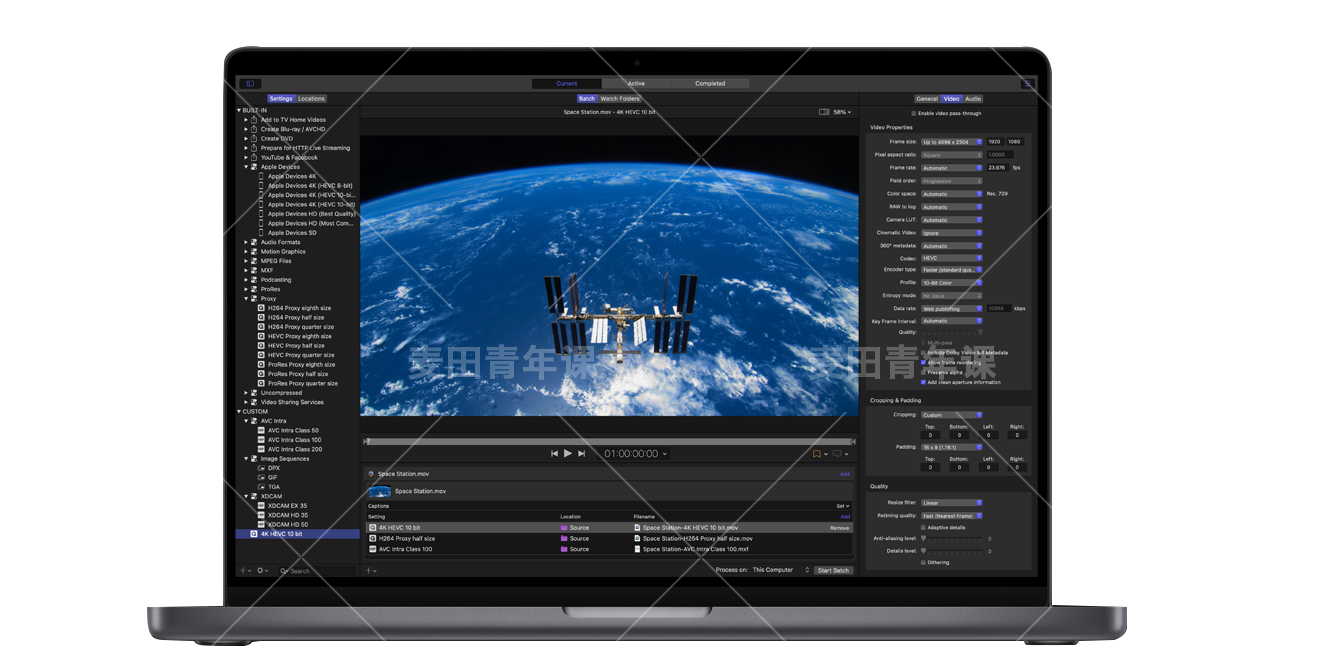Open the Cropping dropdown showing Custom
The width and height of the screenshot is (1341, 665).
point(951,415)
